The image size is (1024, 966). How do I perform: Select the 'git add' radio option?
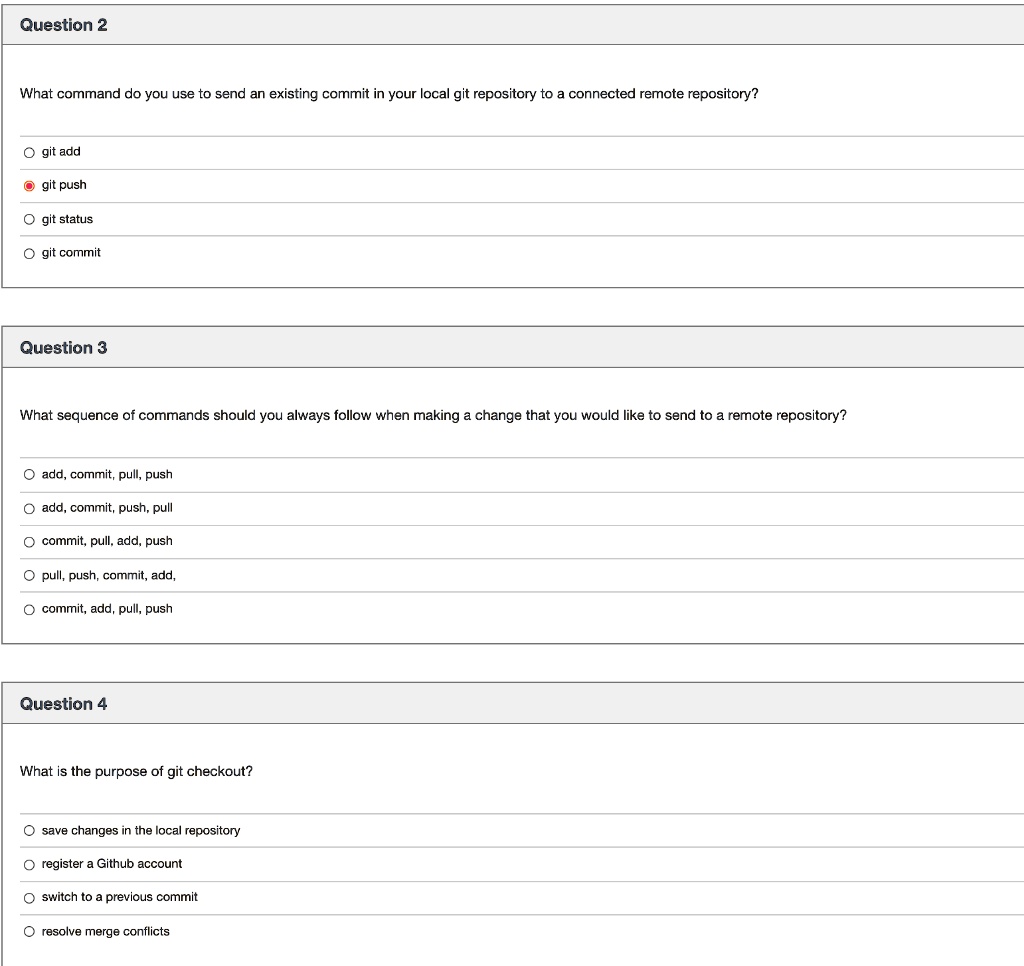pos(29,153)
